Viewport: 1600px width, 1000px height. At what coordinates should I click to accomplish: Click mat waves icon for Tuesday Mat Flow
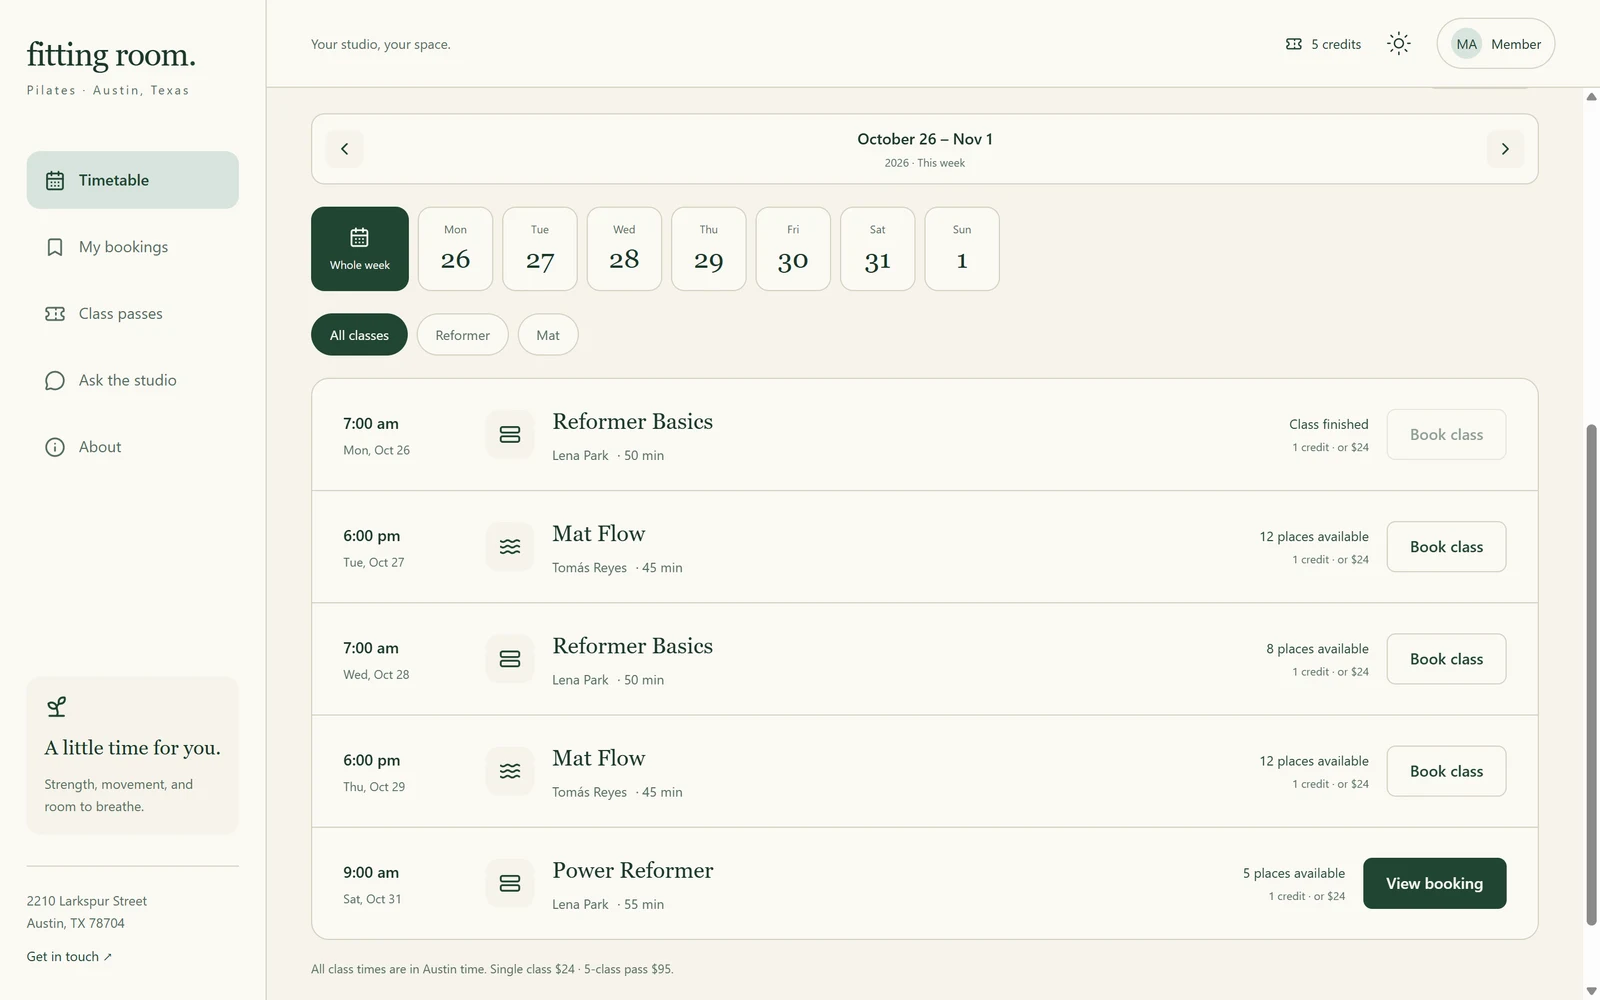point(510,547)
